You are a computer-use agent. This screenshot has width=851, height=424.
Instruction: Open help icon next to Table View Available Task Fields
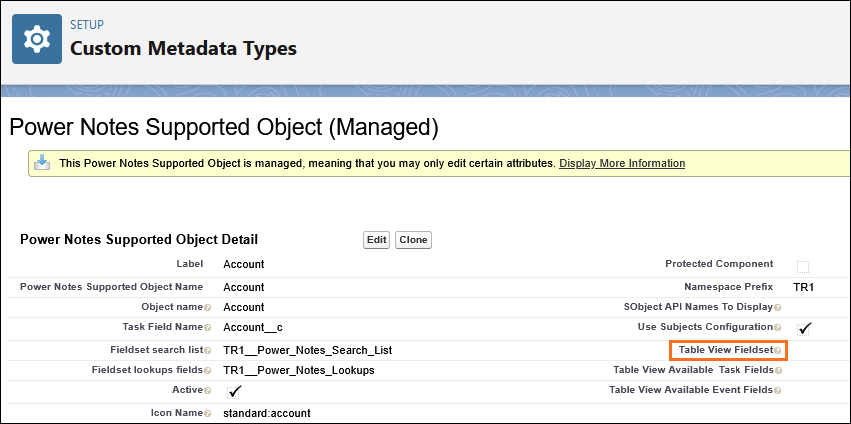[778, 371]
